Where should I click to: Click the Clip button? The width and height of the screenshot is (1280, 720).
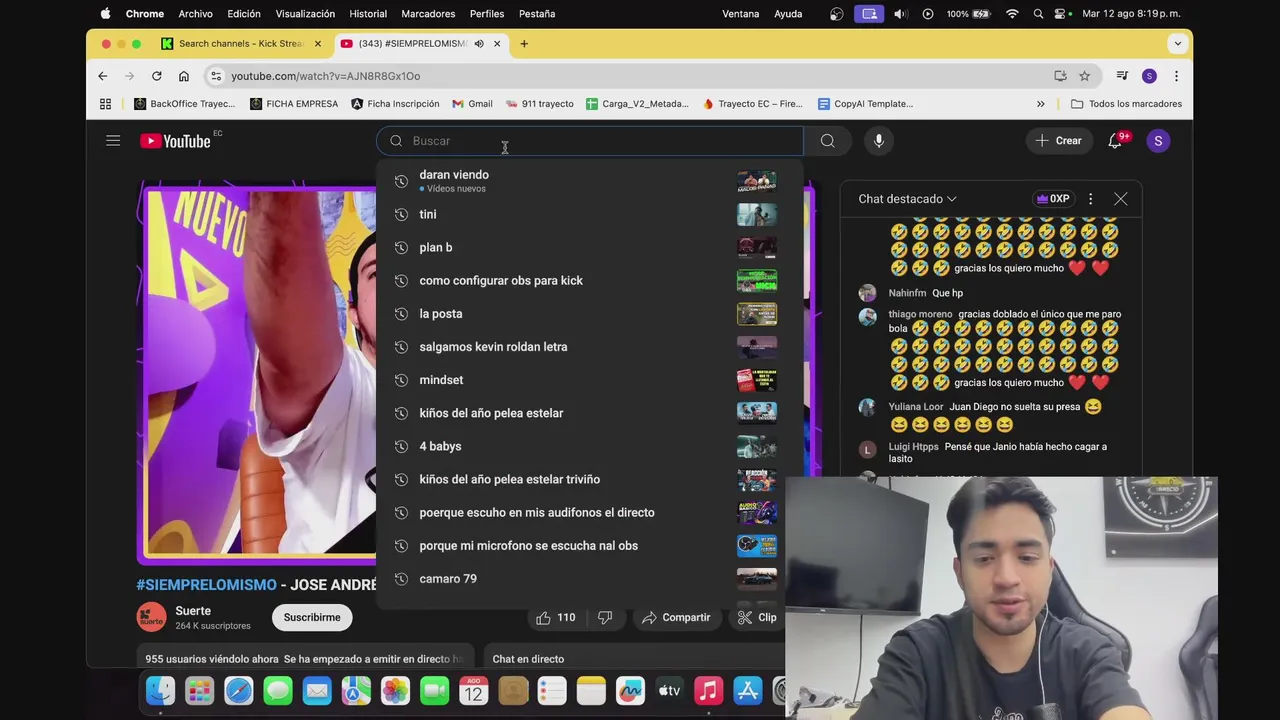coord(757,617)
